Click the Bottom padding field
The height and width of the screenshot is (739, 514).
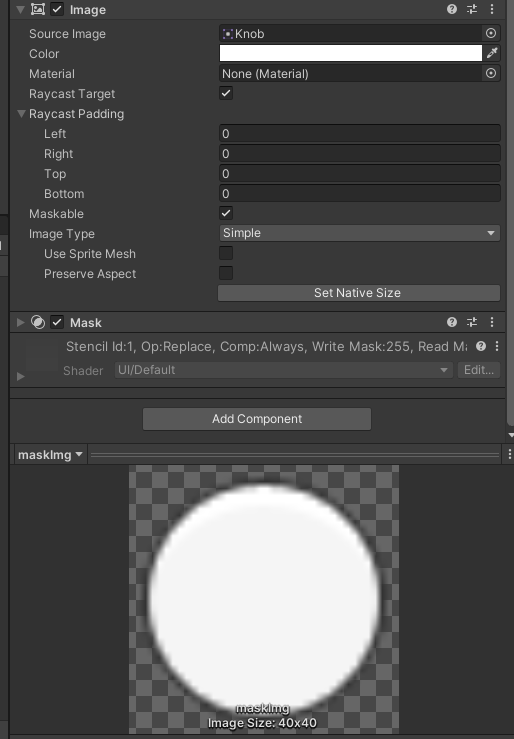coord(359,194)
